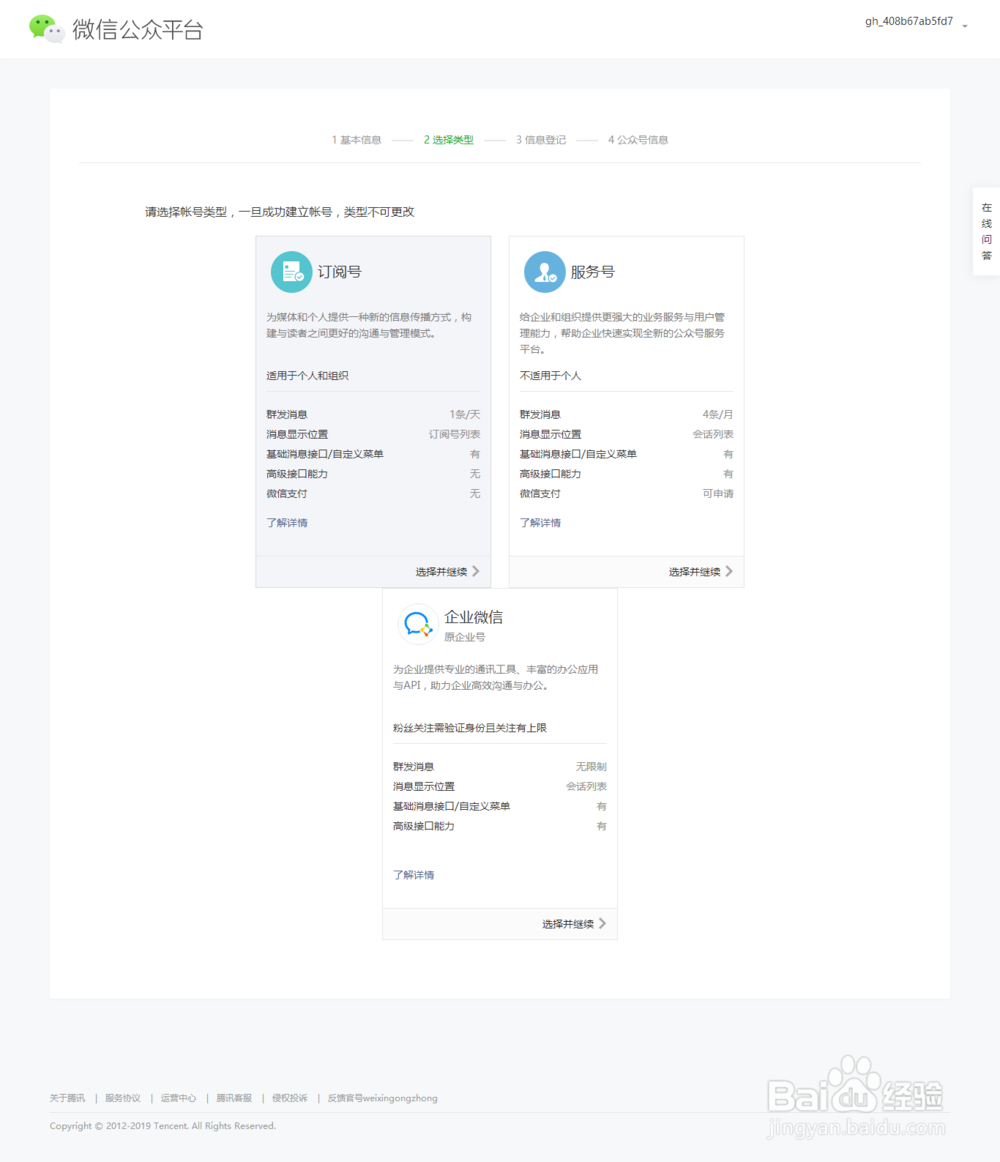
Task: Open 了解详情 link in 服务号 card
Action: (540, 522)
